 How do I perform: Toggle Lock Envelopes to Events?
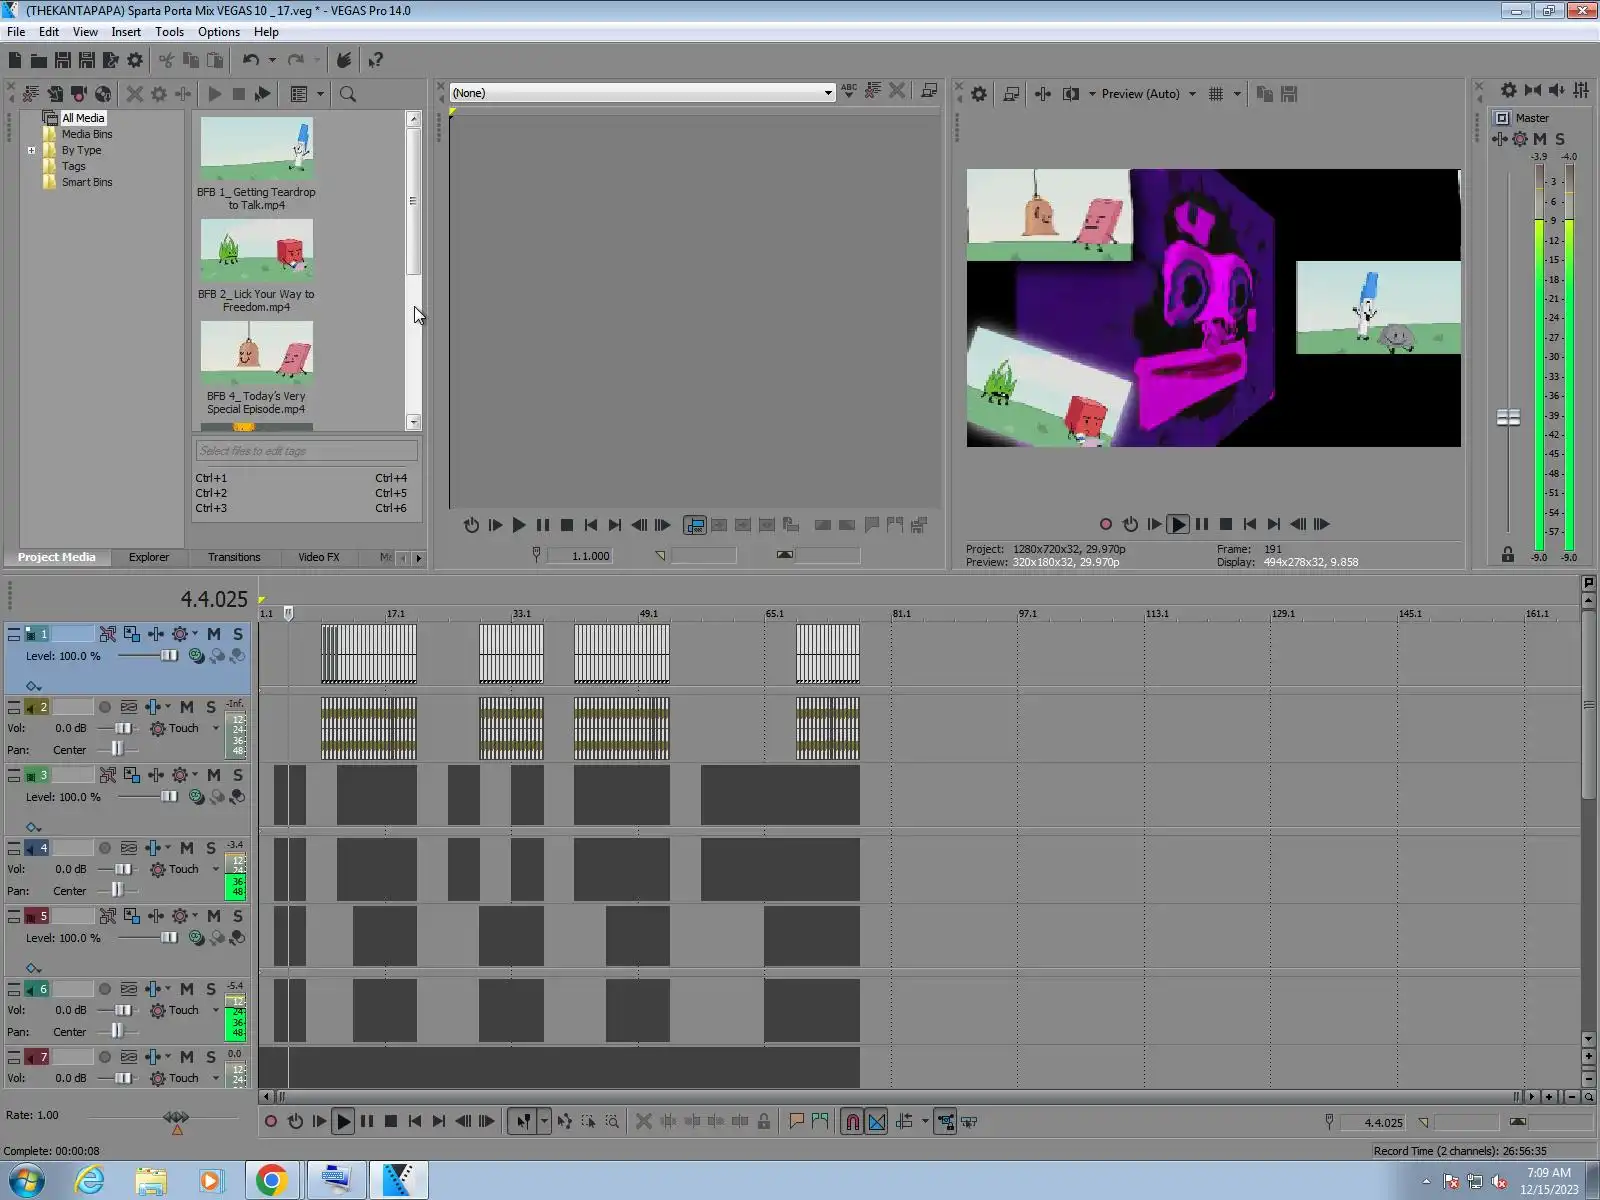(945, 1122)
